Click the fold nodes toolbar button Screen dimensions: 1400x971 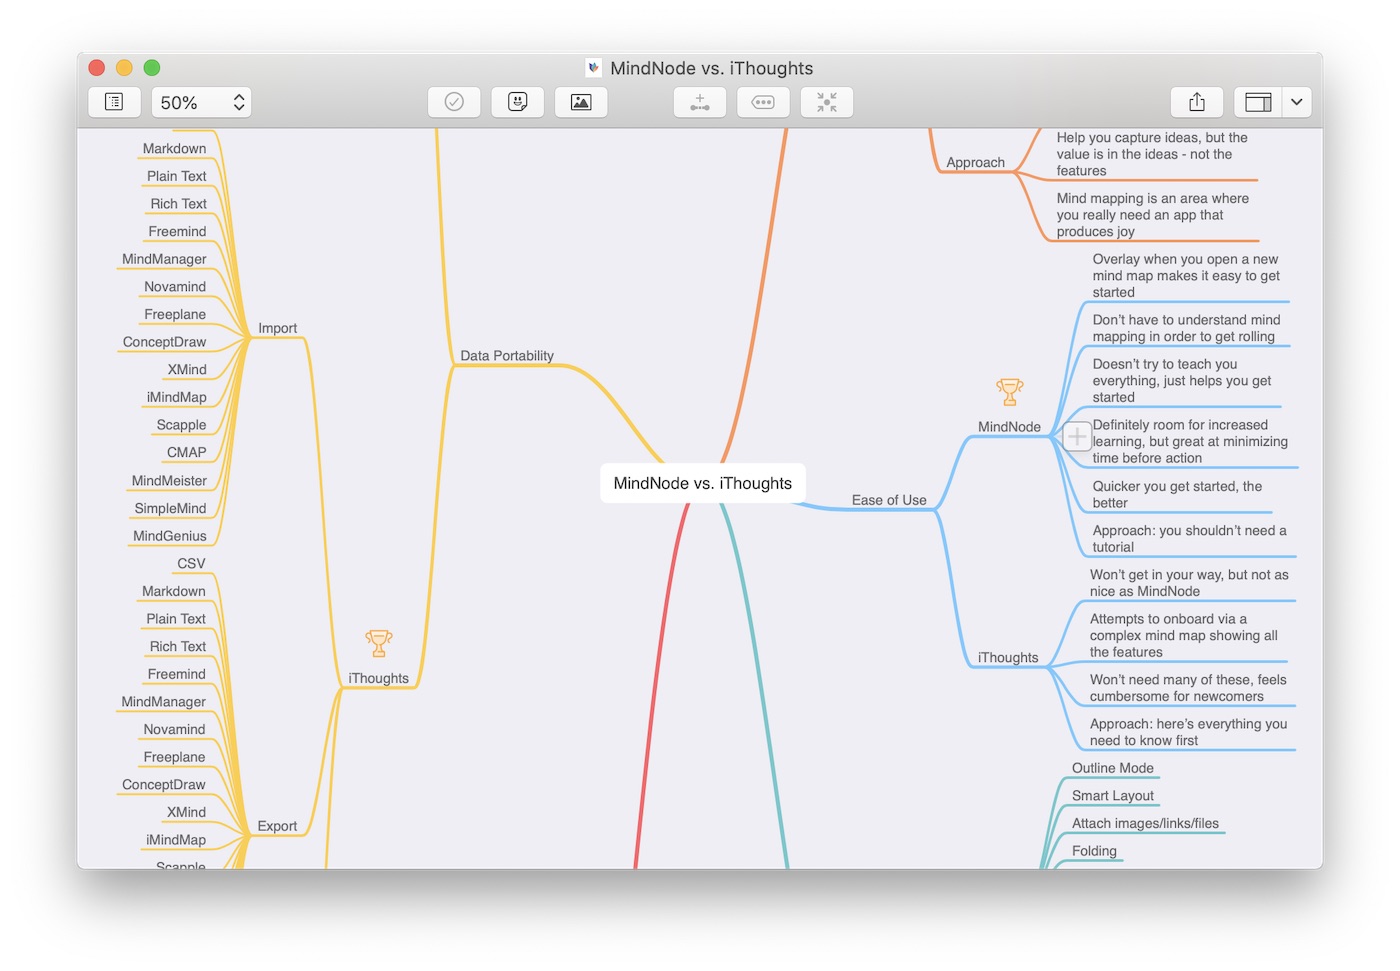[827, 102]
